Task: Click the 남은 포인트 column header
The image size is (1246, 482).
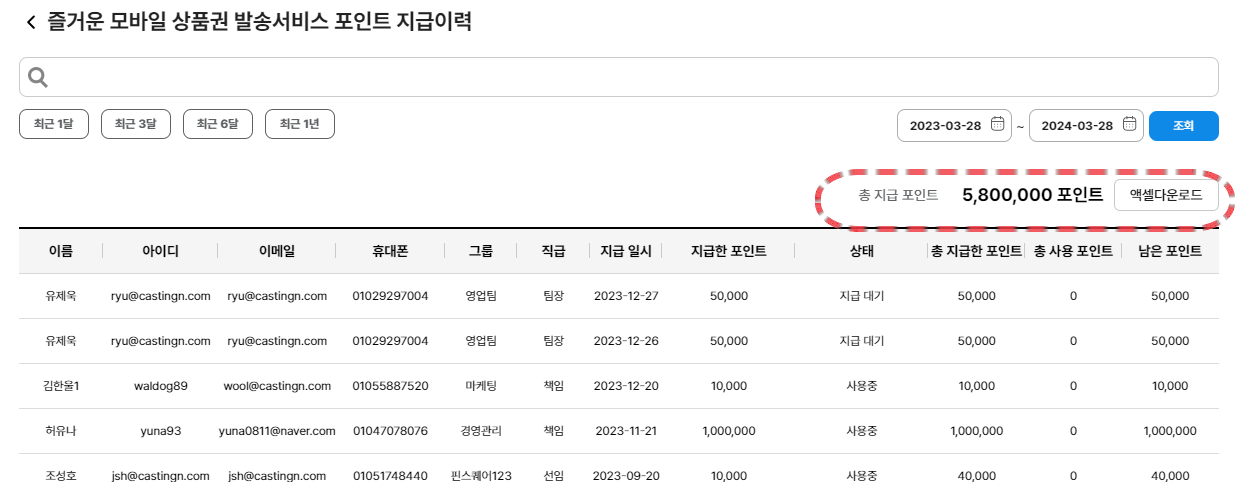Action: [x=1169, y=251]
